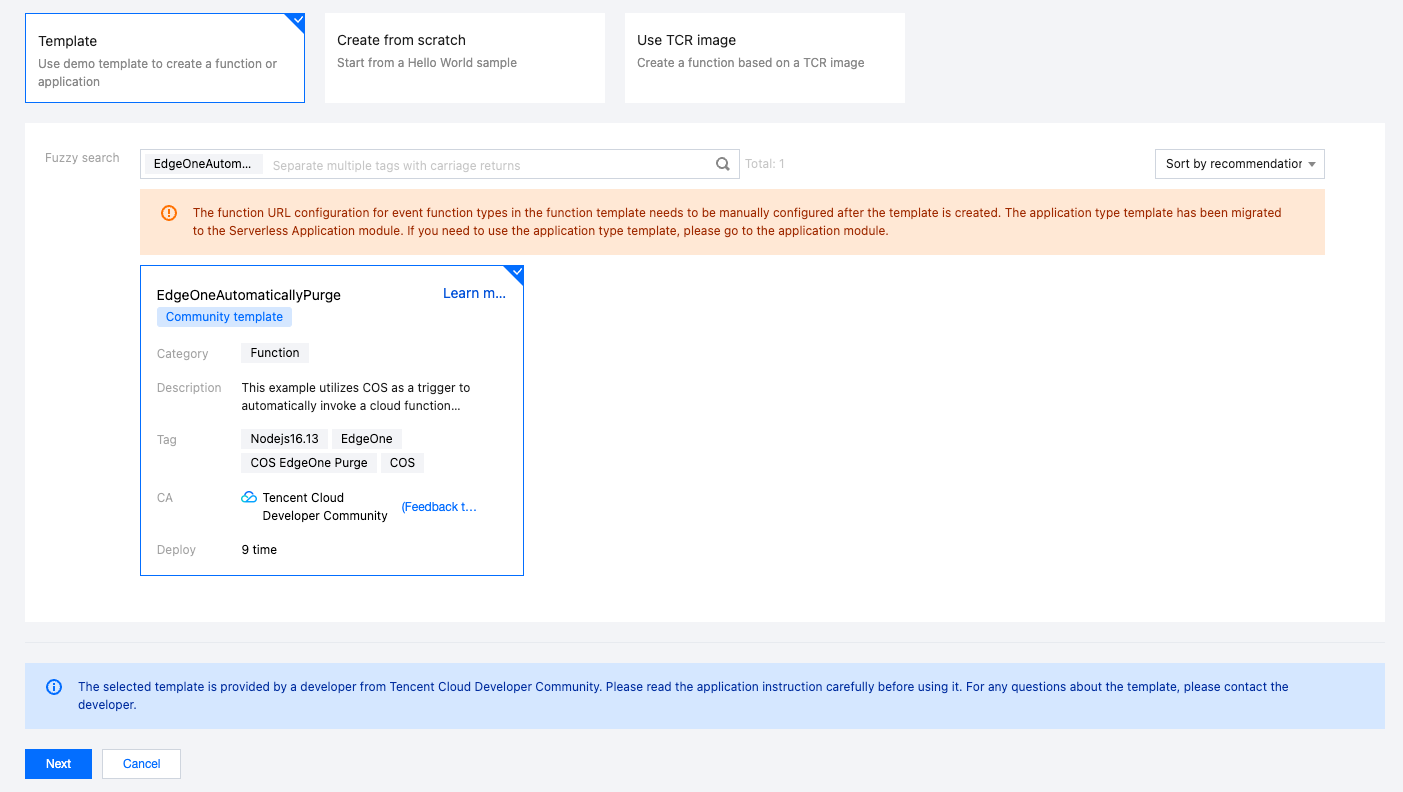Click the Next button
This screenshot has width=1403, height=792.
(58, 764)
